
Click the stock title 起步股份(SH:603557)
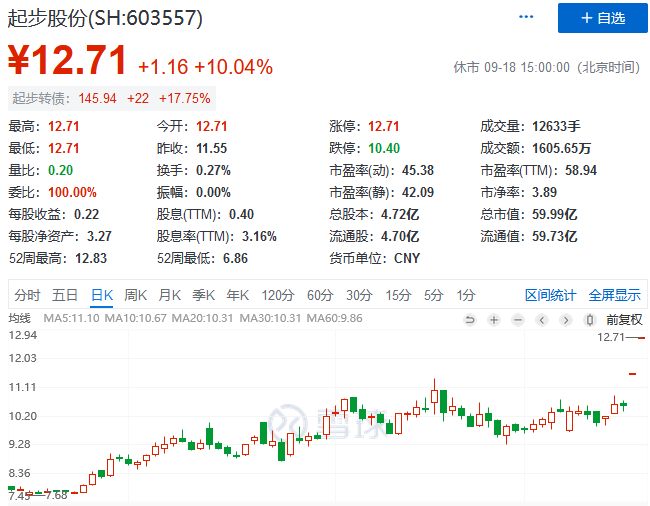(105, 18)
